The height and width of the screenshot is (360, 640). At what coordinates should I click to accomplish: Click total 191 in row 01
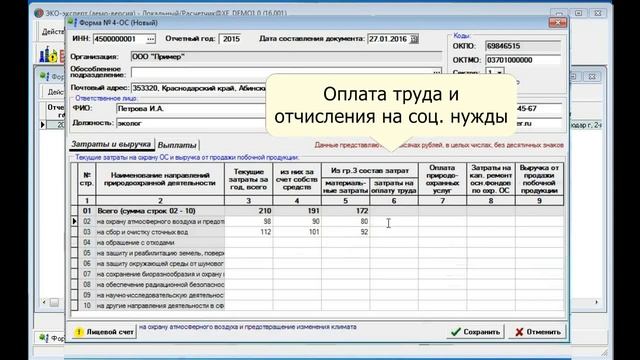tap(297, 211)
